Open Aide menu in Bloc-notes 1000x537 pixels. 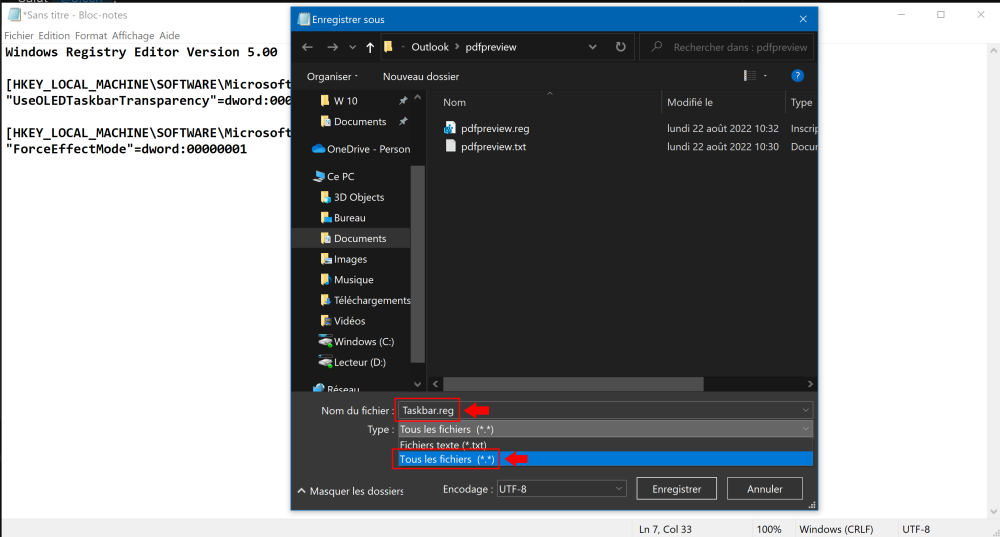coord(169,36)
